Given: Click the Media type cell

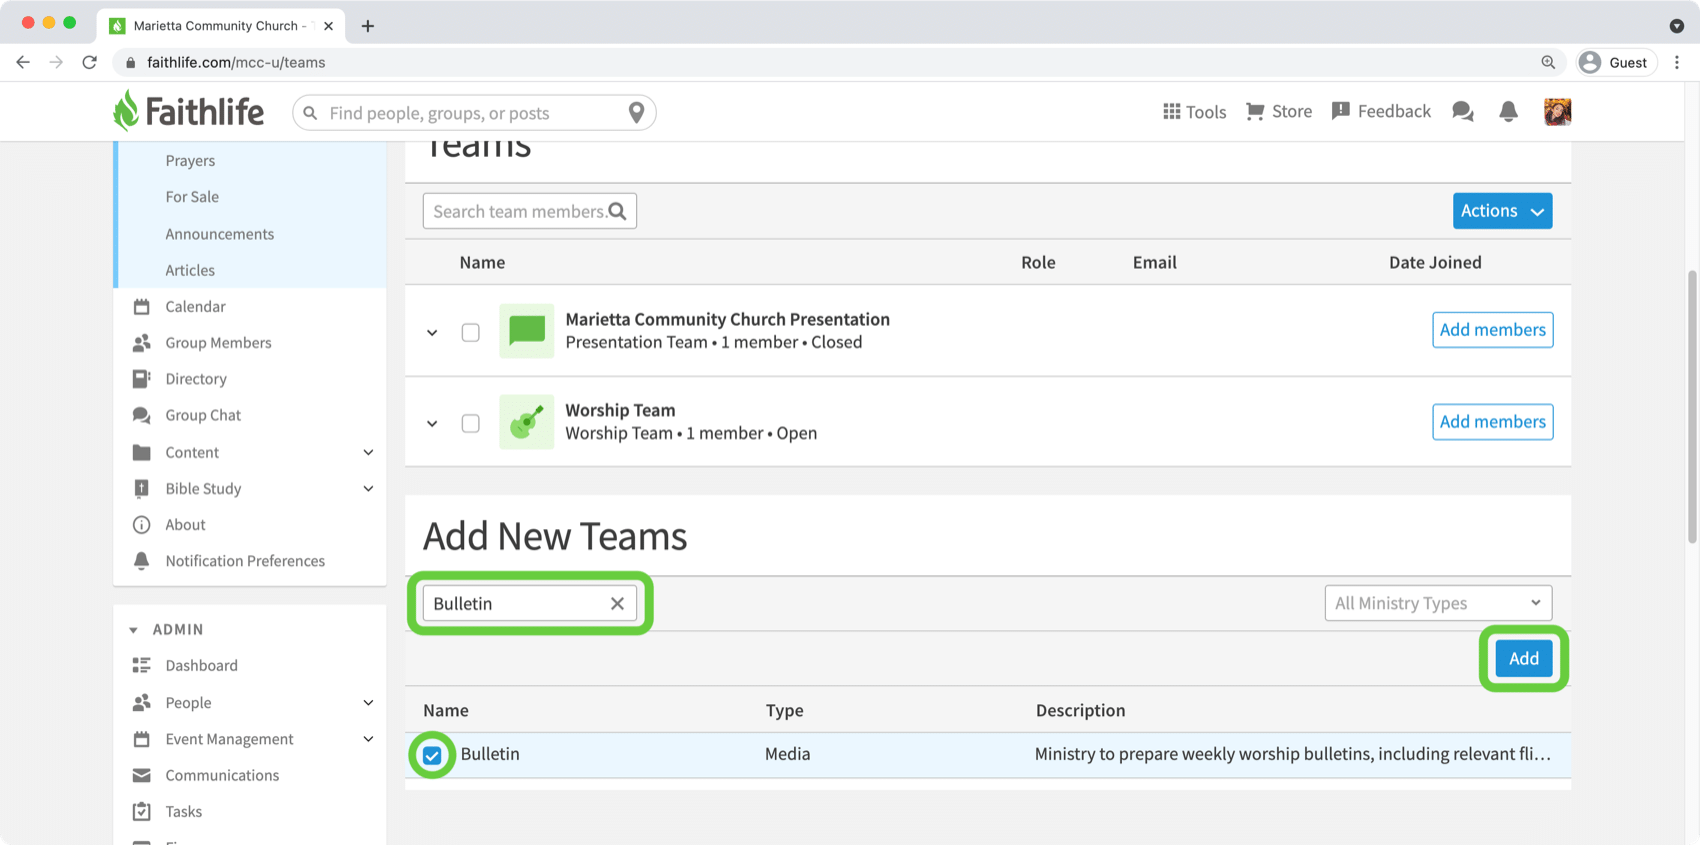Looking at the screenshot, I should click(x=788, y=754).
